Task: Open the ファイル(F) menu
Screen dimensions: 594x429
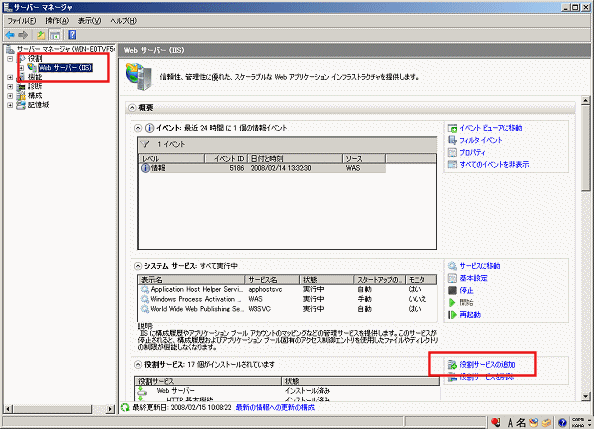Action: point(22,21)
